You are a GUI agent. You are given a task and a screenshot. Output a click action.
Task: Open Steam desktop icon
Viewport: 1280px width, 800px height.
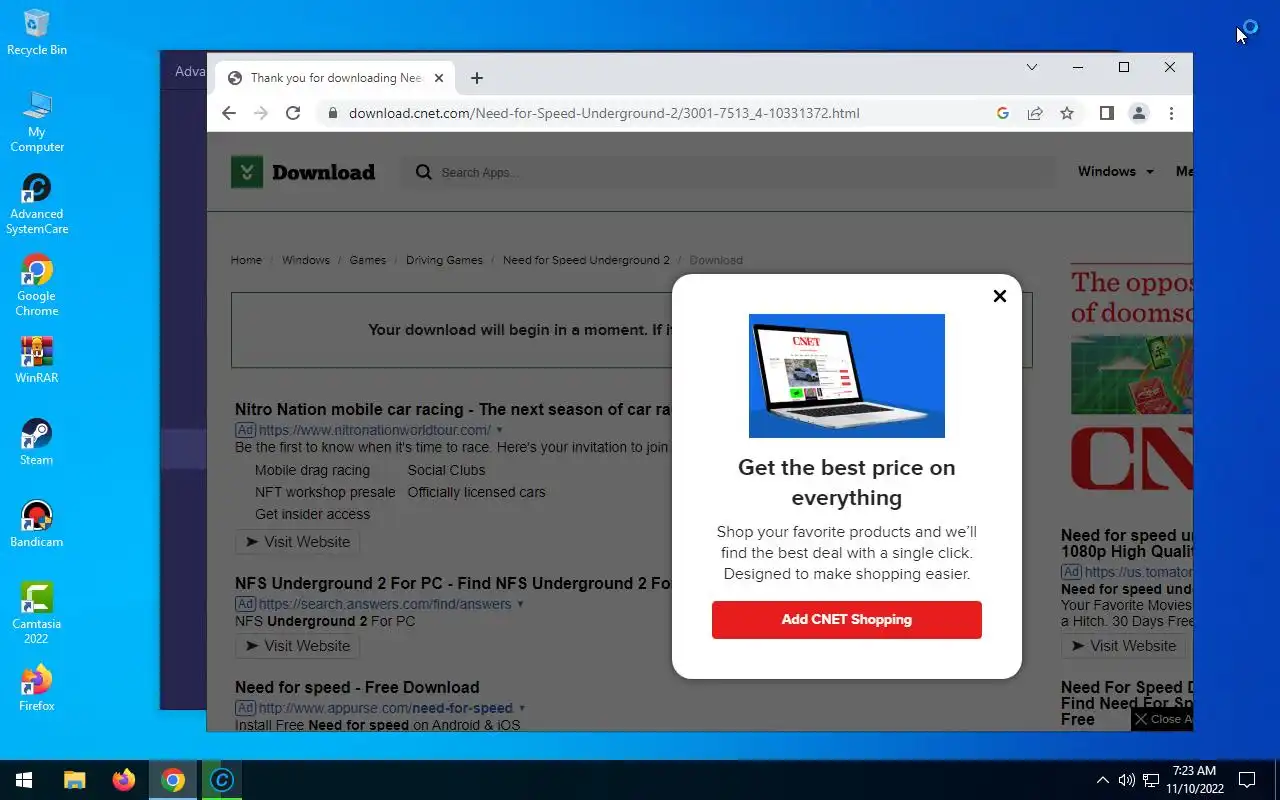click(x=37, y=442)
